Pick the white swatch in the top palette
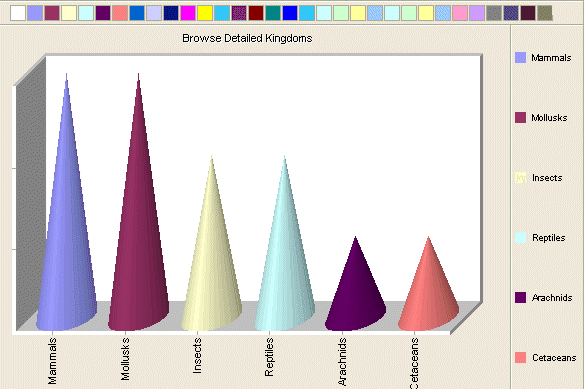Image resolution: width=585 pixels, height=389 pixels. click(x=18, y=13)
